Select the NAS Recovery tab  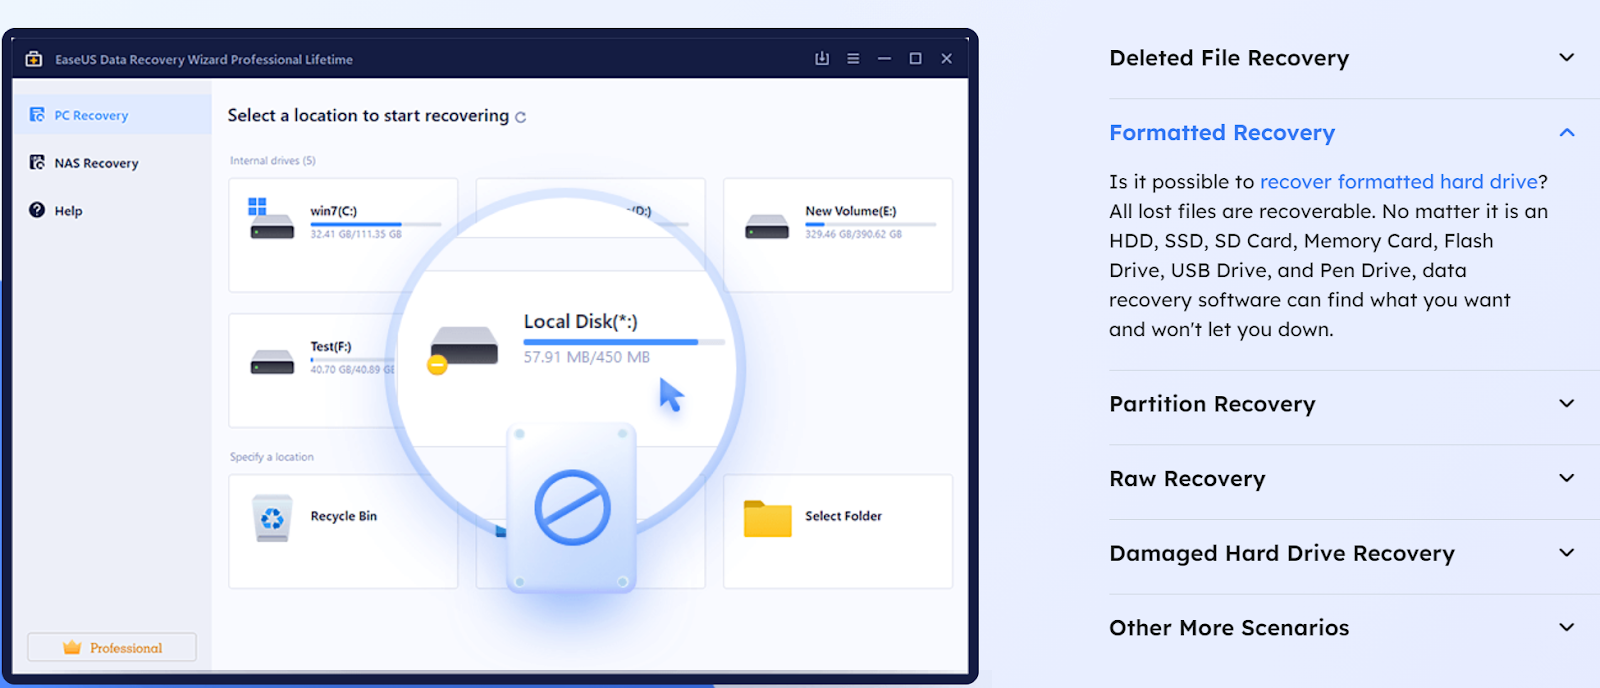(112, 162)
